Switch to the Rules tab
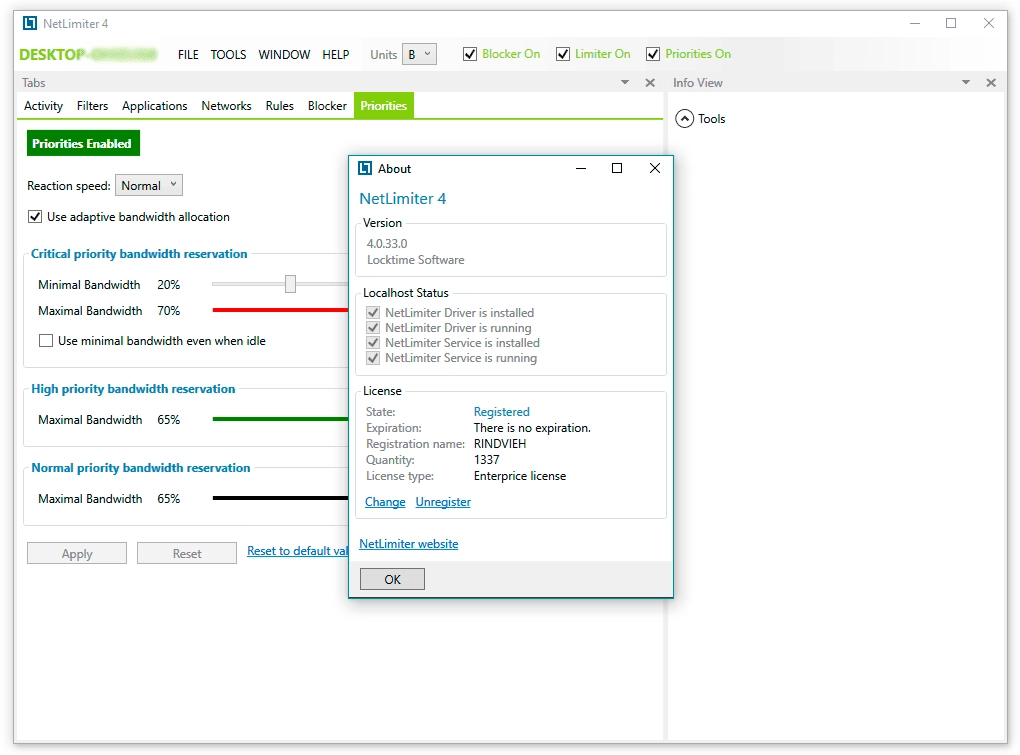The width and height of the screenshot is (1020, 755). (280, 105)
